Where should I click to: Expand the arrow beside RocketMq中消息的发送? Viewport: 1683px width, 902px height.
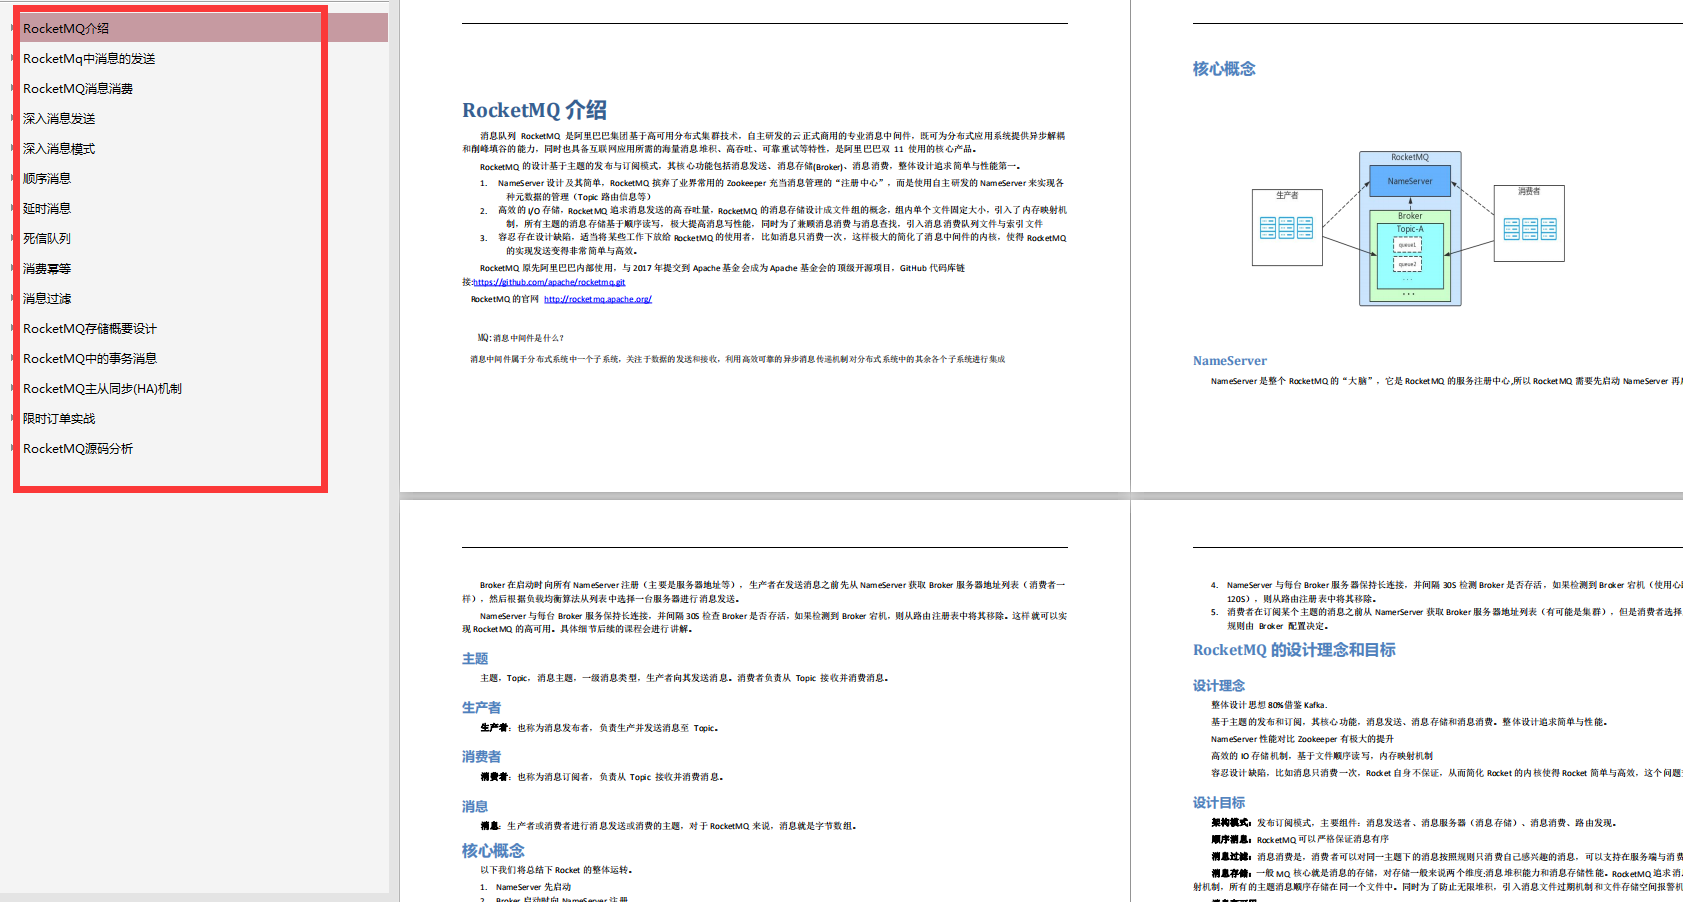[x=12, y=58]
